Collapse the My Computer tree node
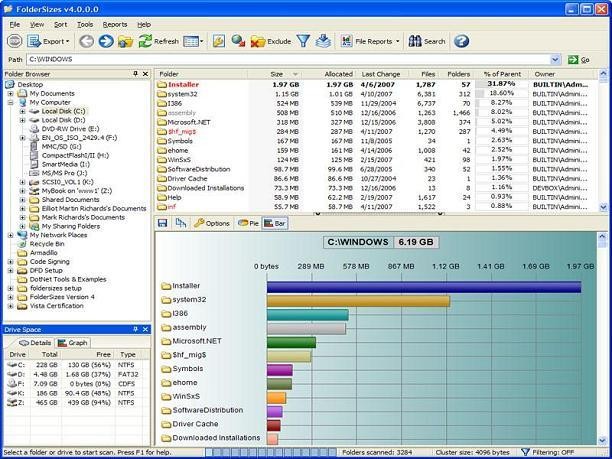 click(11, 103)
